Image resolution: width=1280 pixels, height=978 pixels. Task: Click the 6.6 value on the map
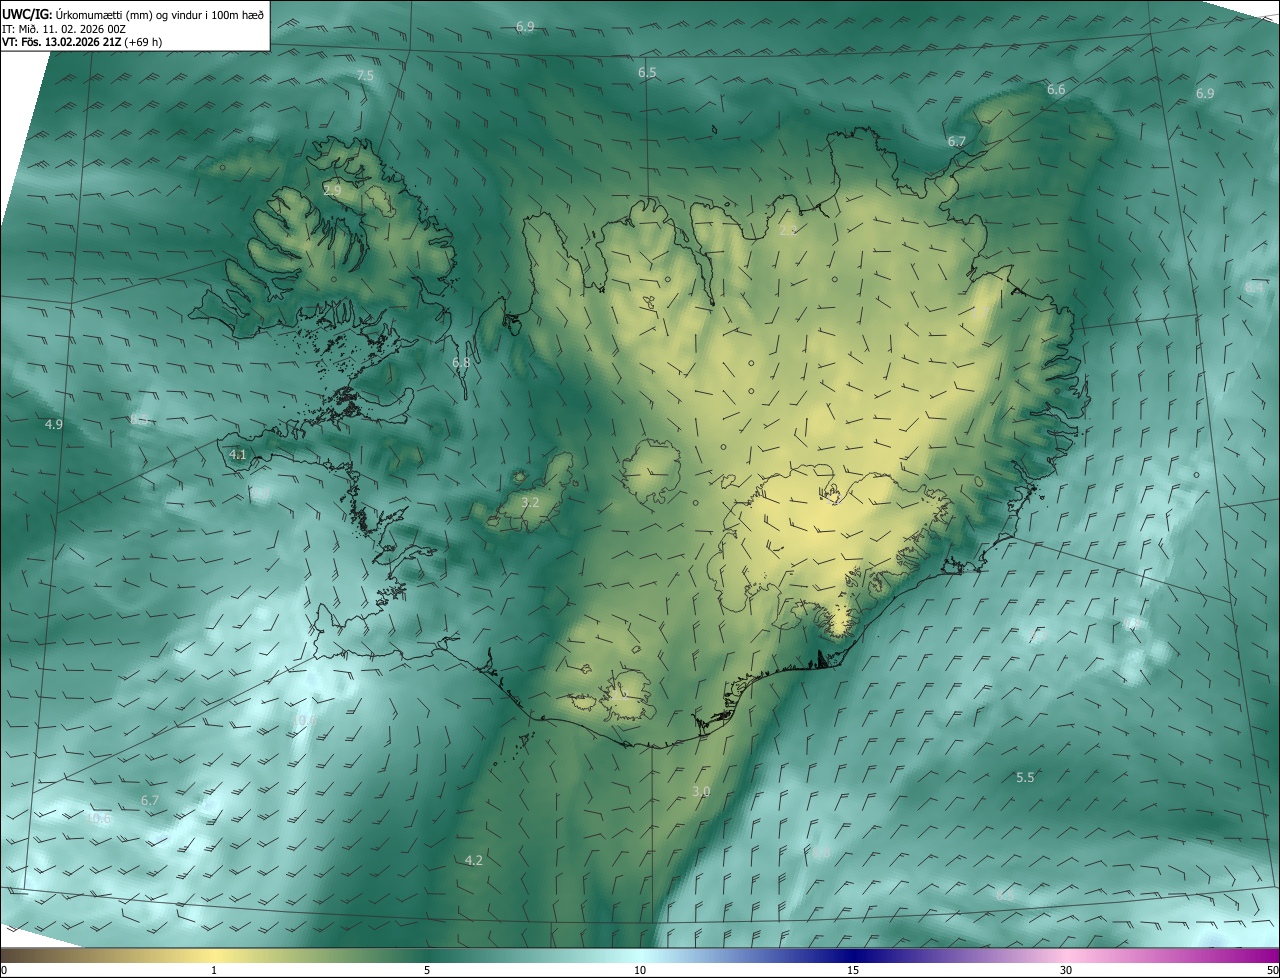click(1056, 90)
